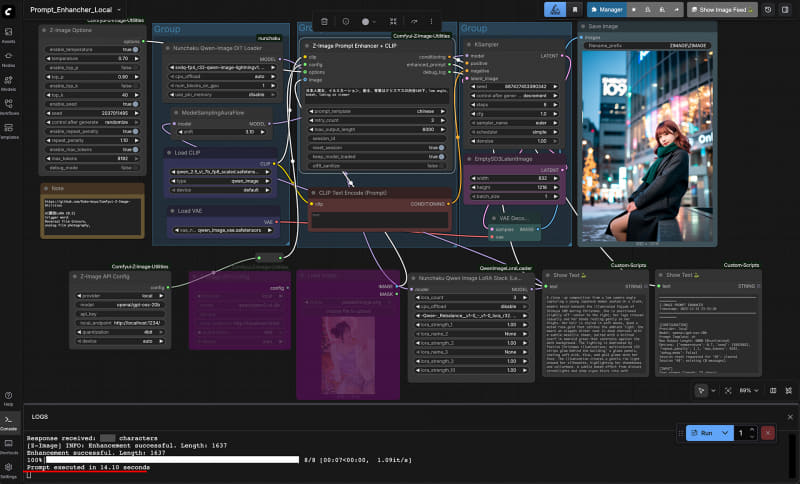800x484 pixels.
Task: Open the Templates sidebar icon
Action: click(9, 131)
